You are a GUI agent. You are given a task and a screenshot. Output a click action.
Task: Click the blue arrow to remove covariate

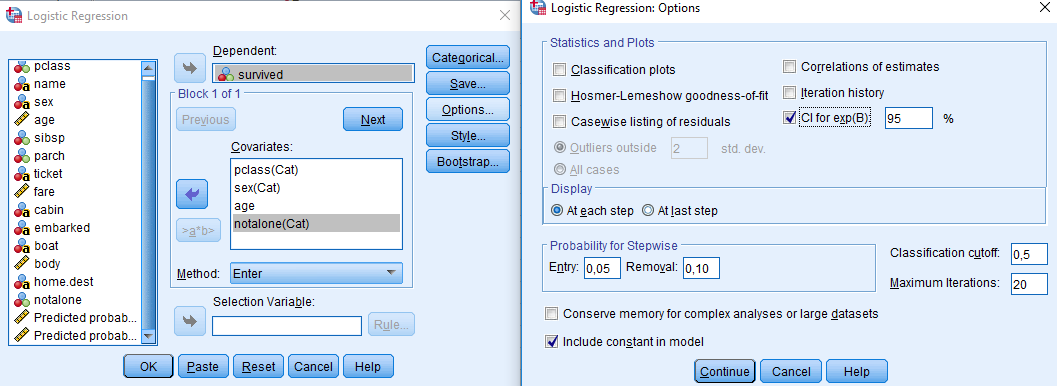pyautogui.click(x=191, y=195)
